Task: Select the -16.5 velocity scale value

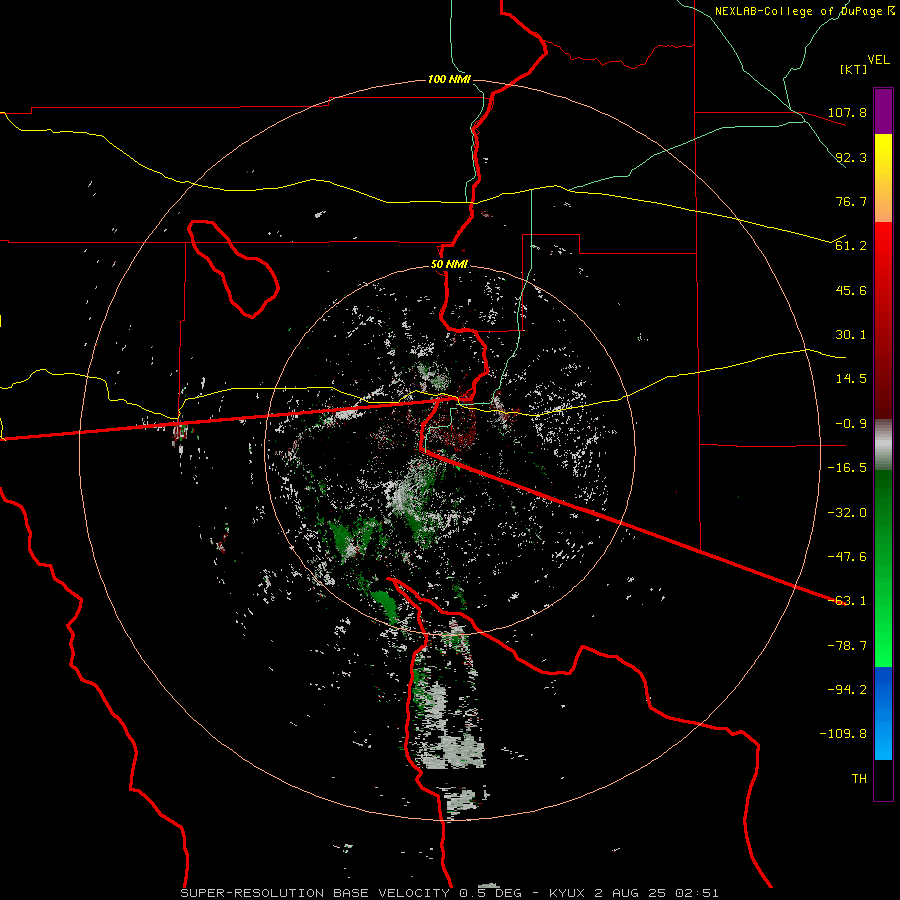Action: 847,468
